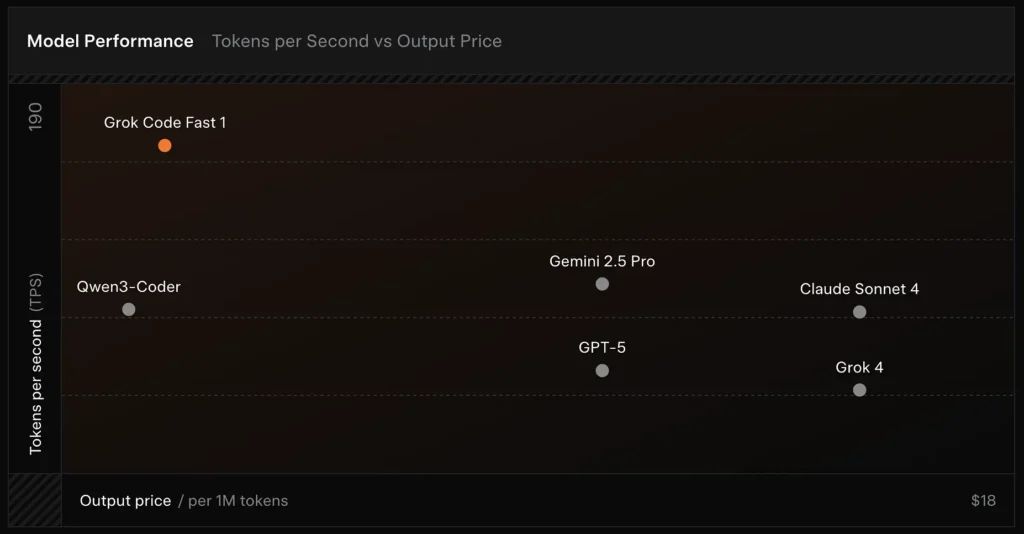Click the Grok 4 text label

point(859,368)
